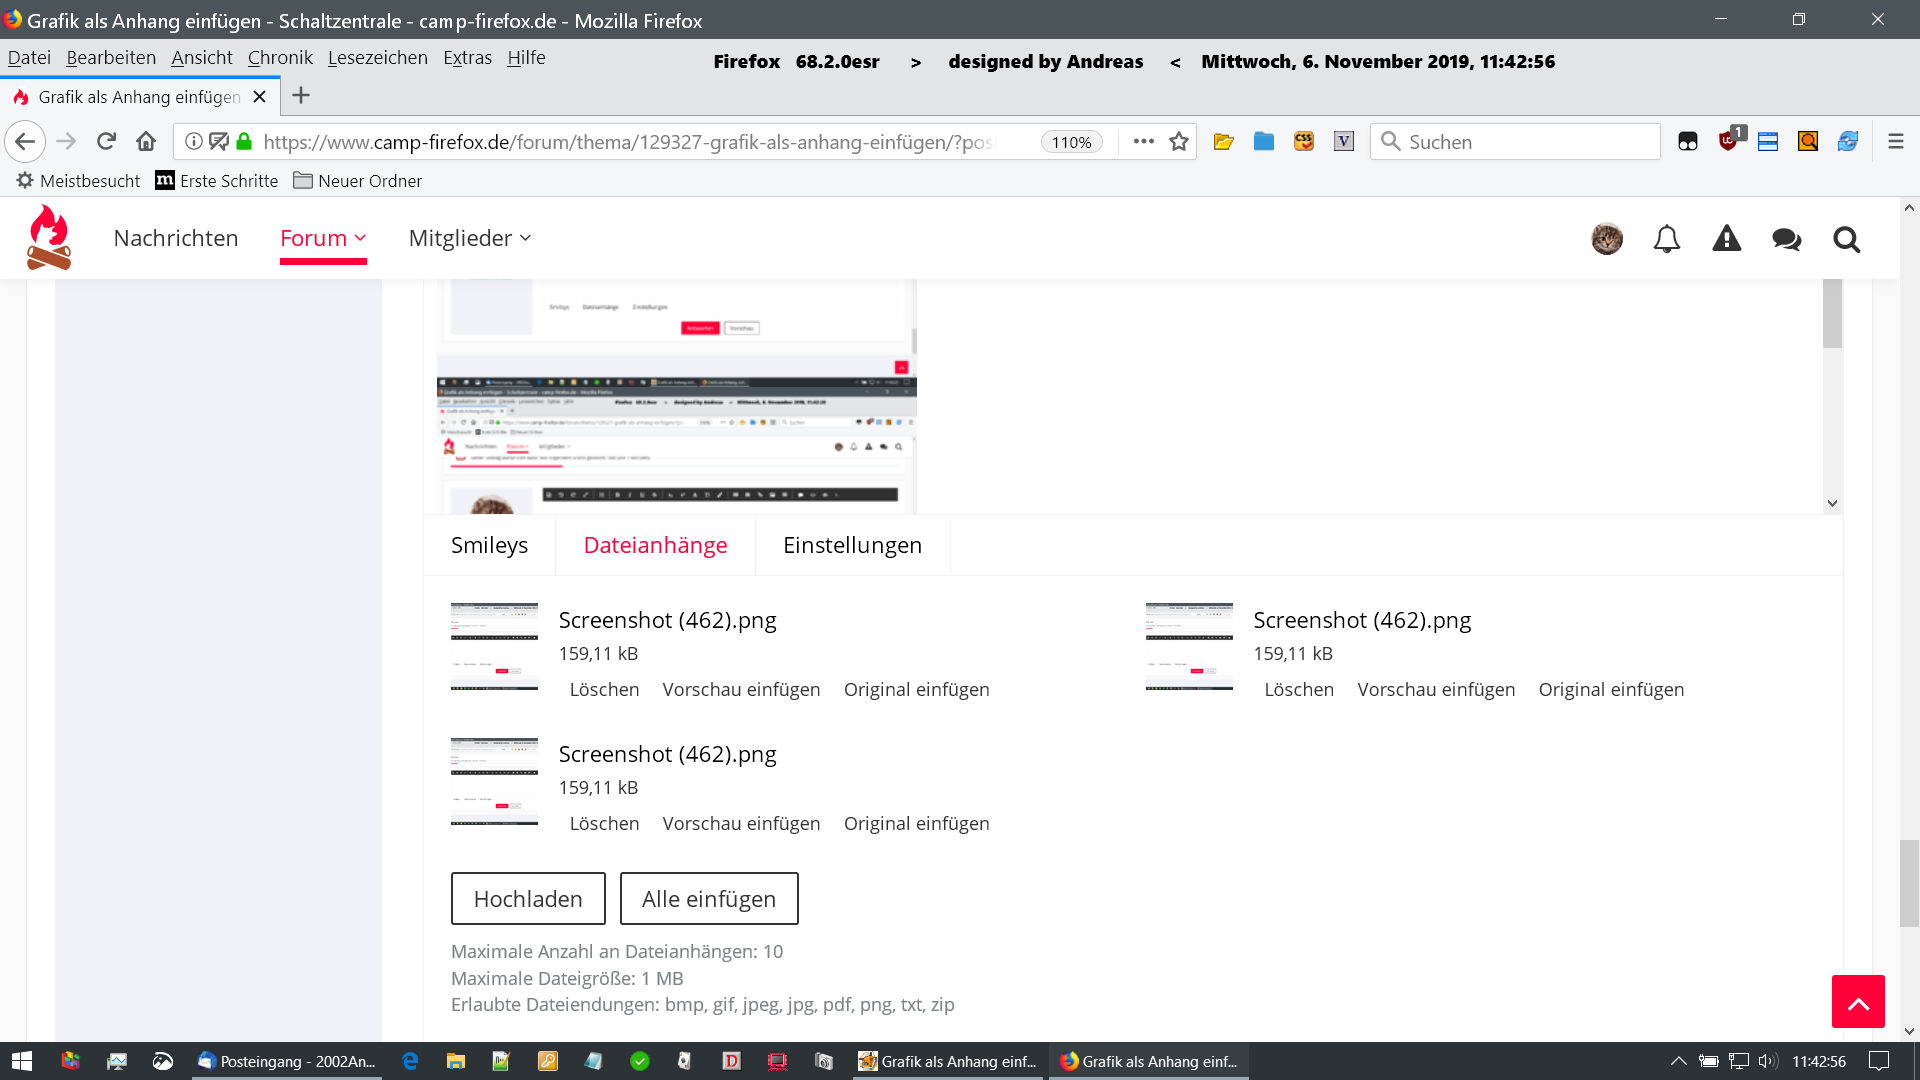Open the warning triangle moderation icon

point(1726,239)
